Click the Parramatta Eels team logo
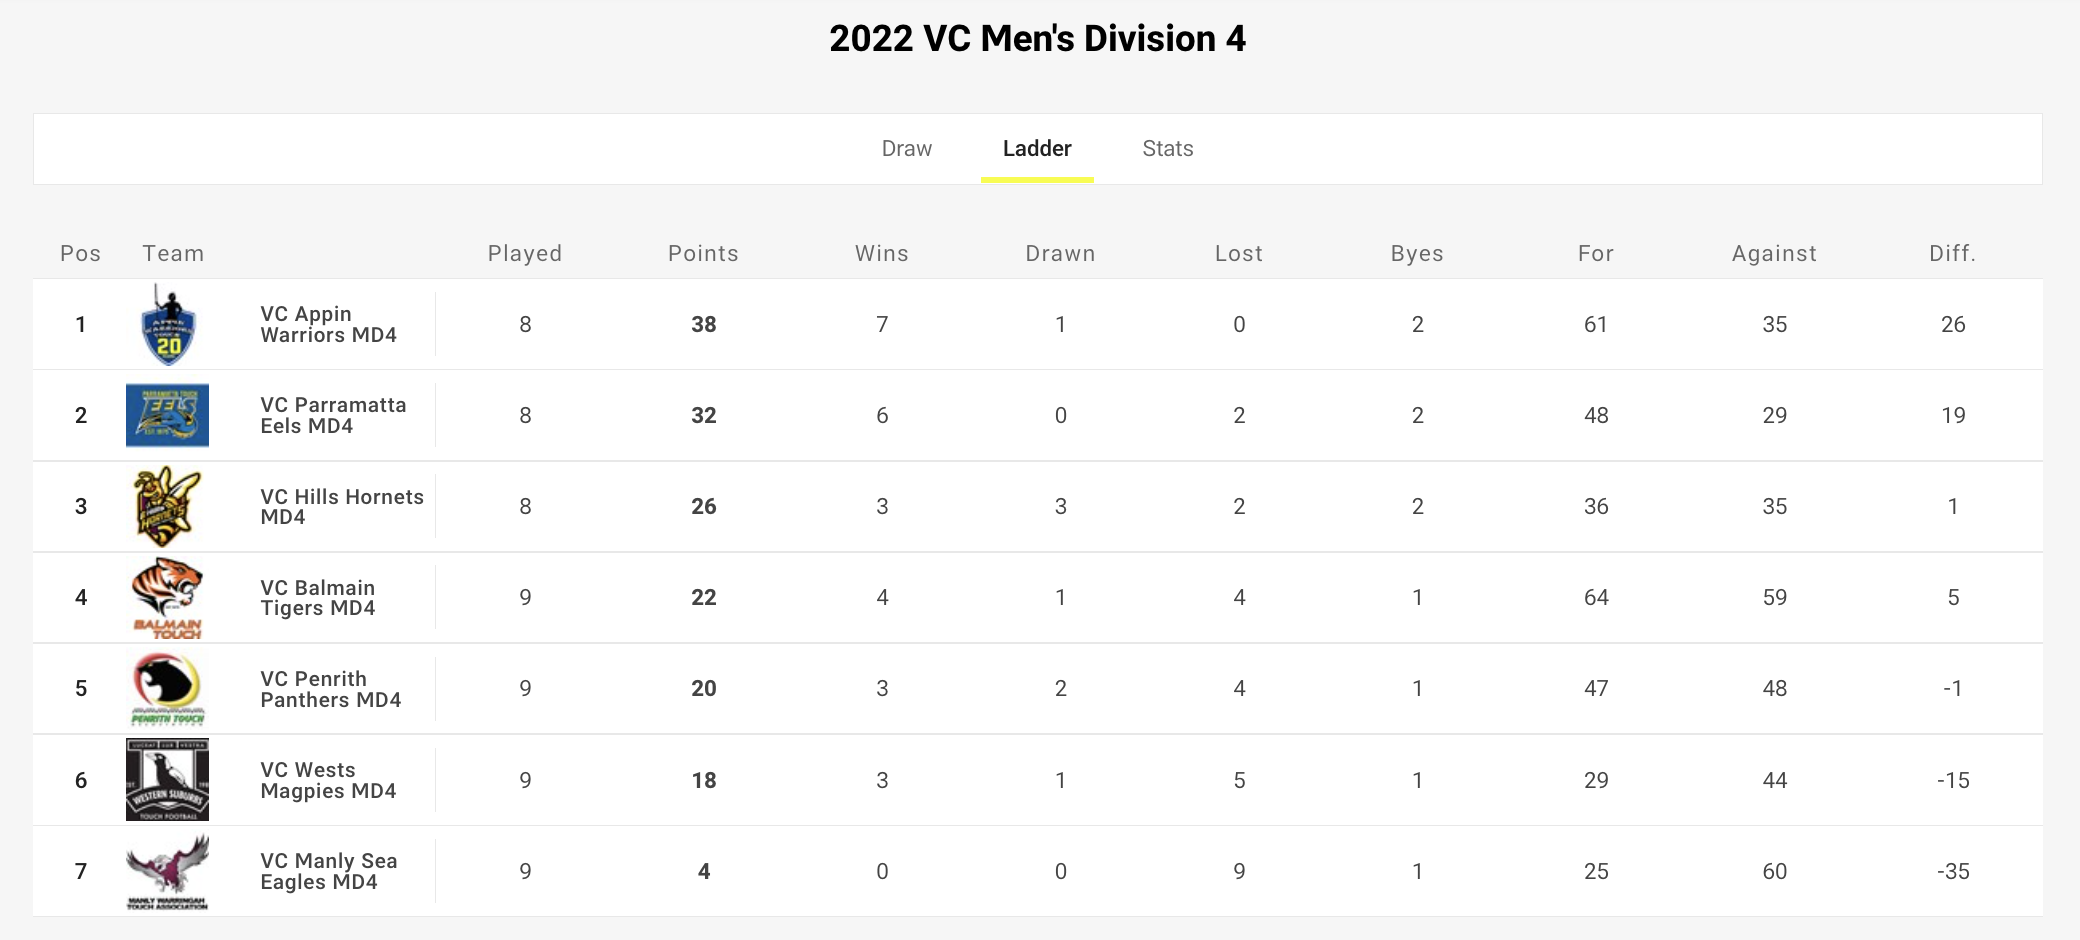Screen dimensions: 2080x940 [167, 415]
